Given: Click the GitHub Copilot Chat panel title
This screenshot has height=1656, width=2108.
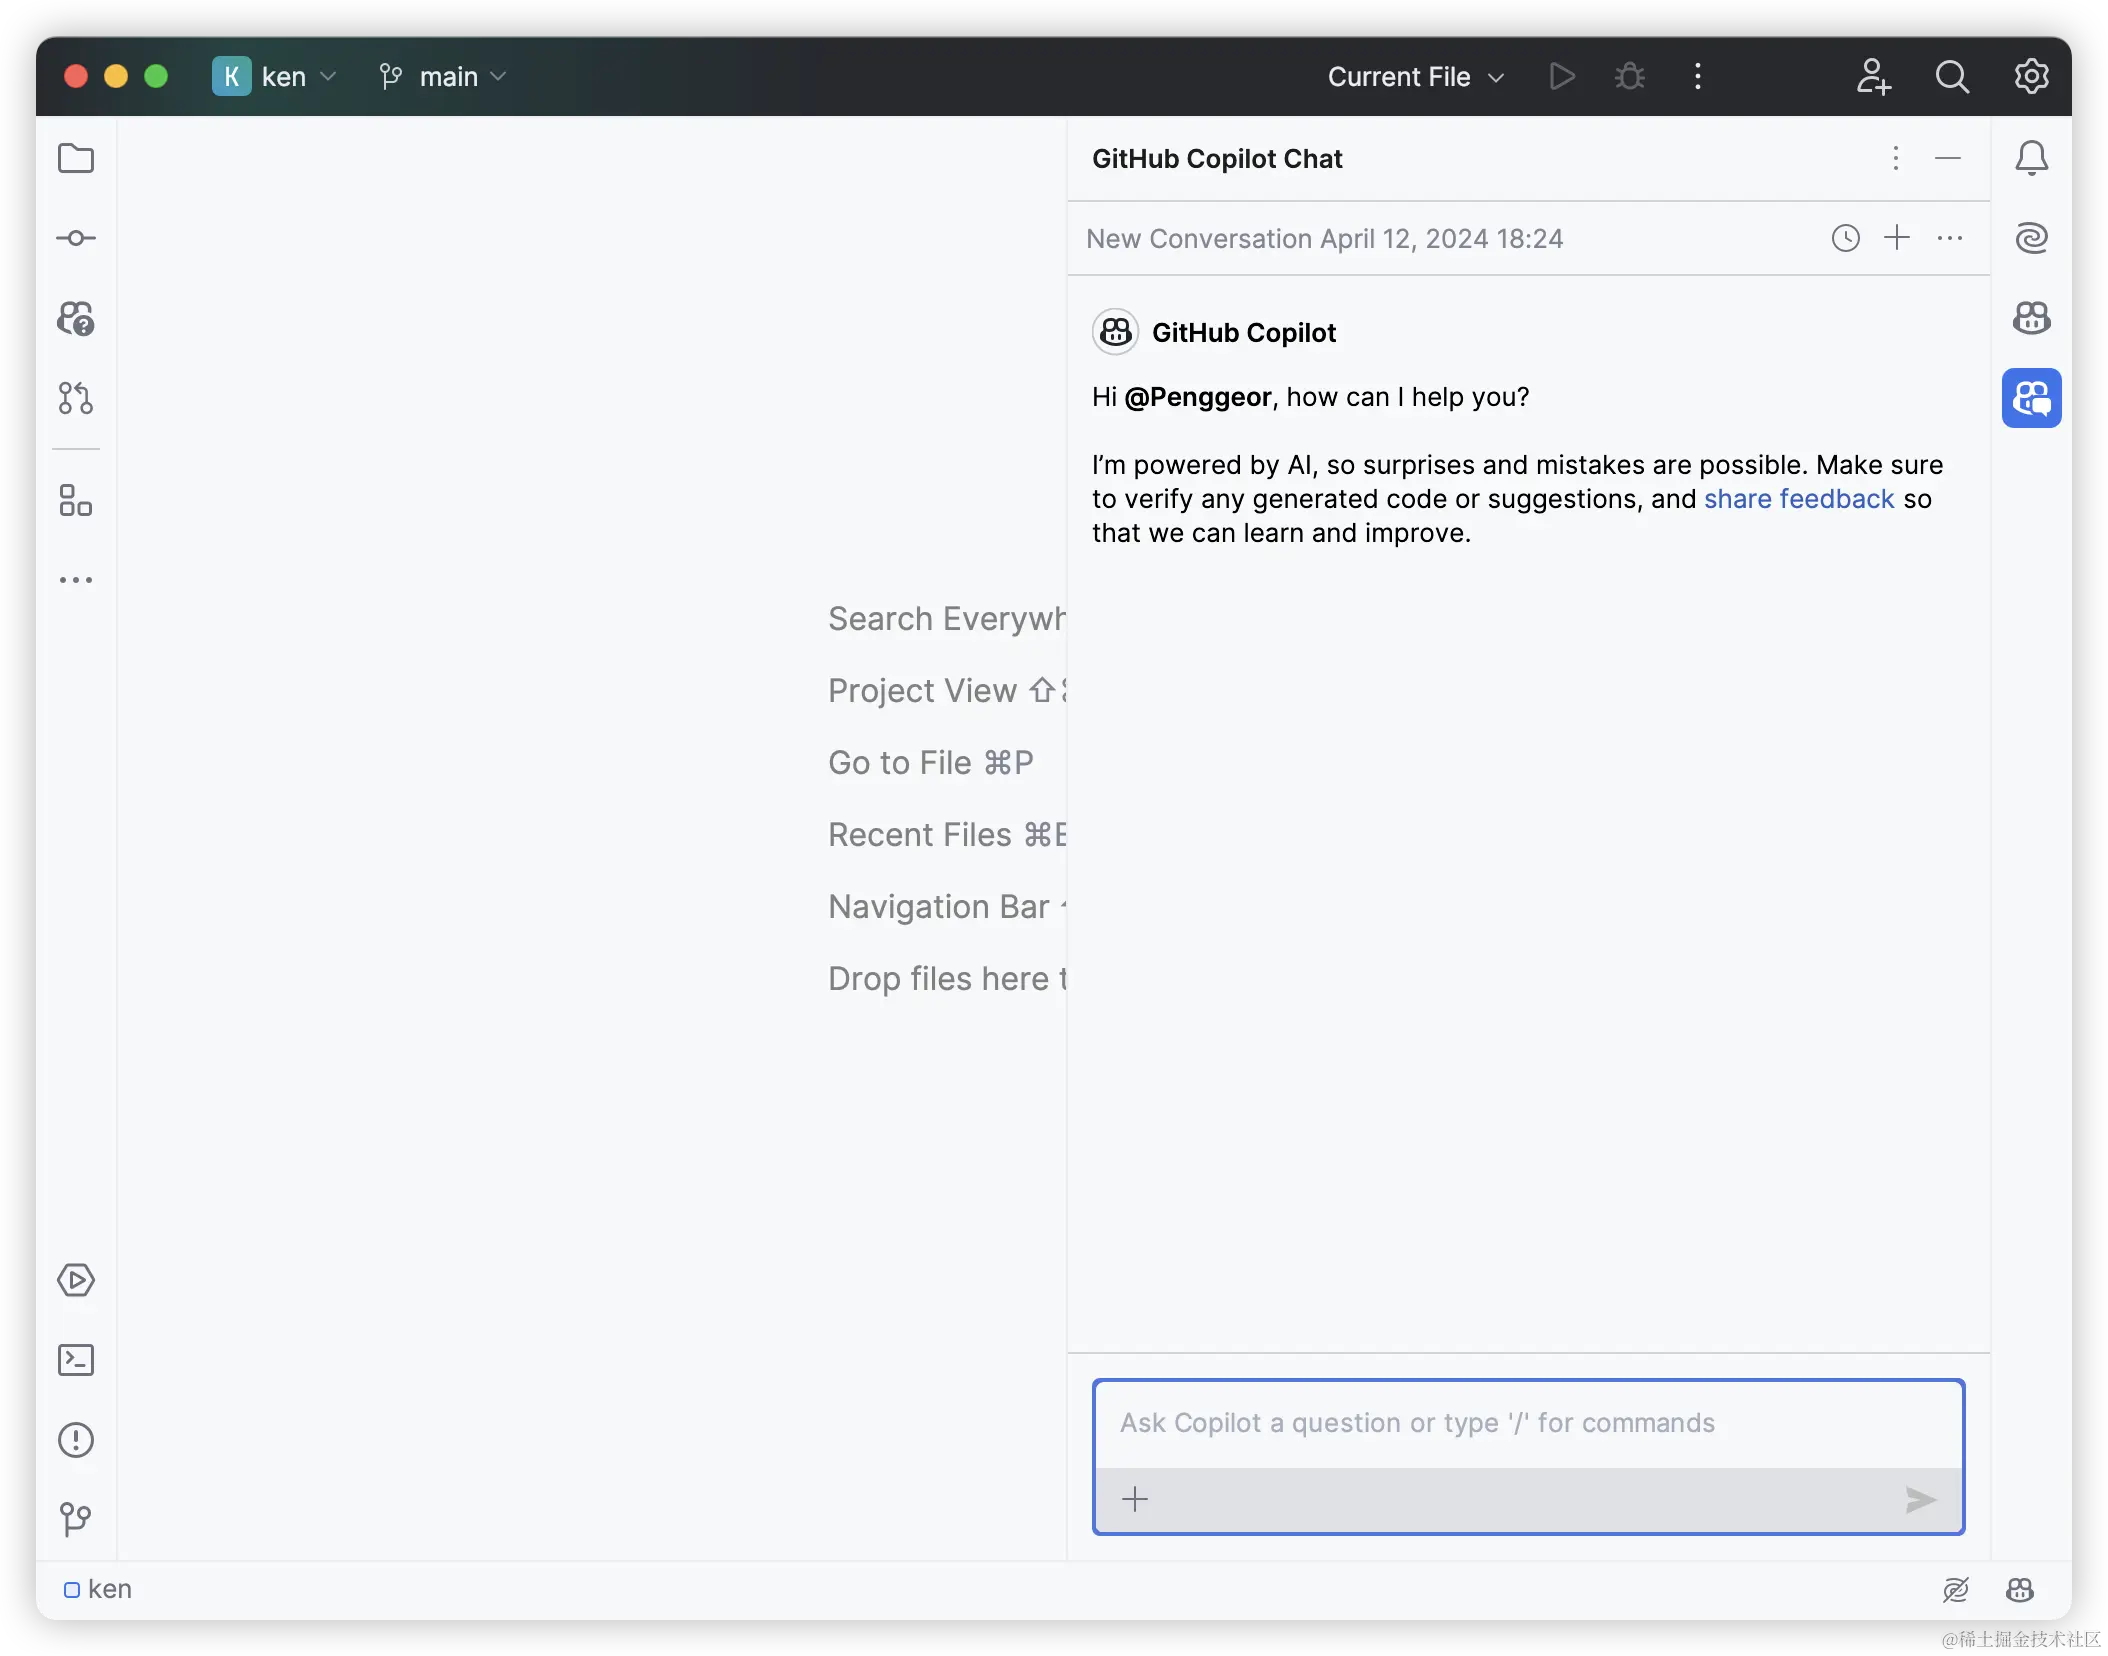Looking at the screenshot, I should (x=1216, y=159).
